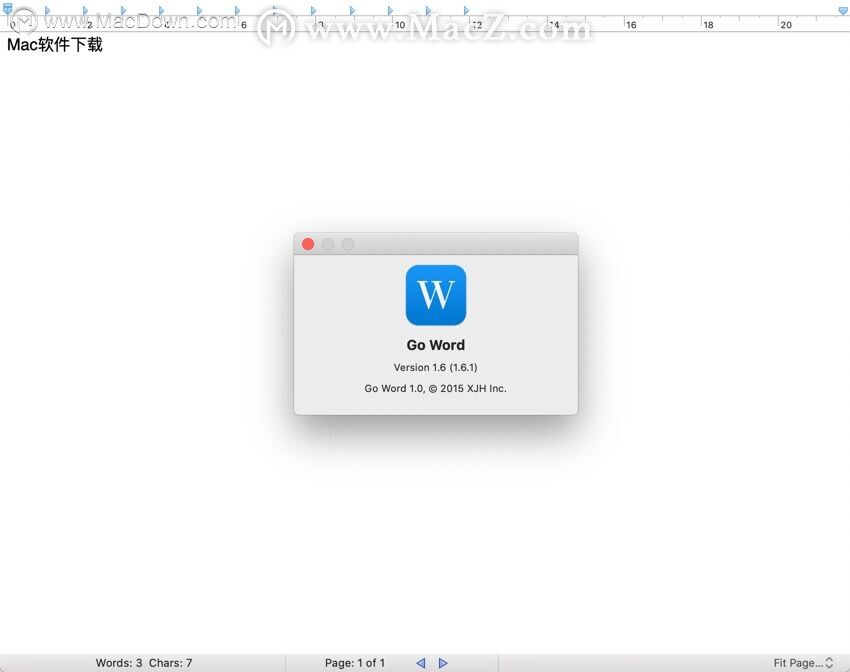Select the first tab stop after left indent

point(48,10)
